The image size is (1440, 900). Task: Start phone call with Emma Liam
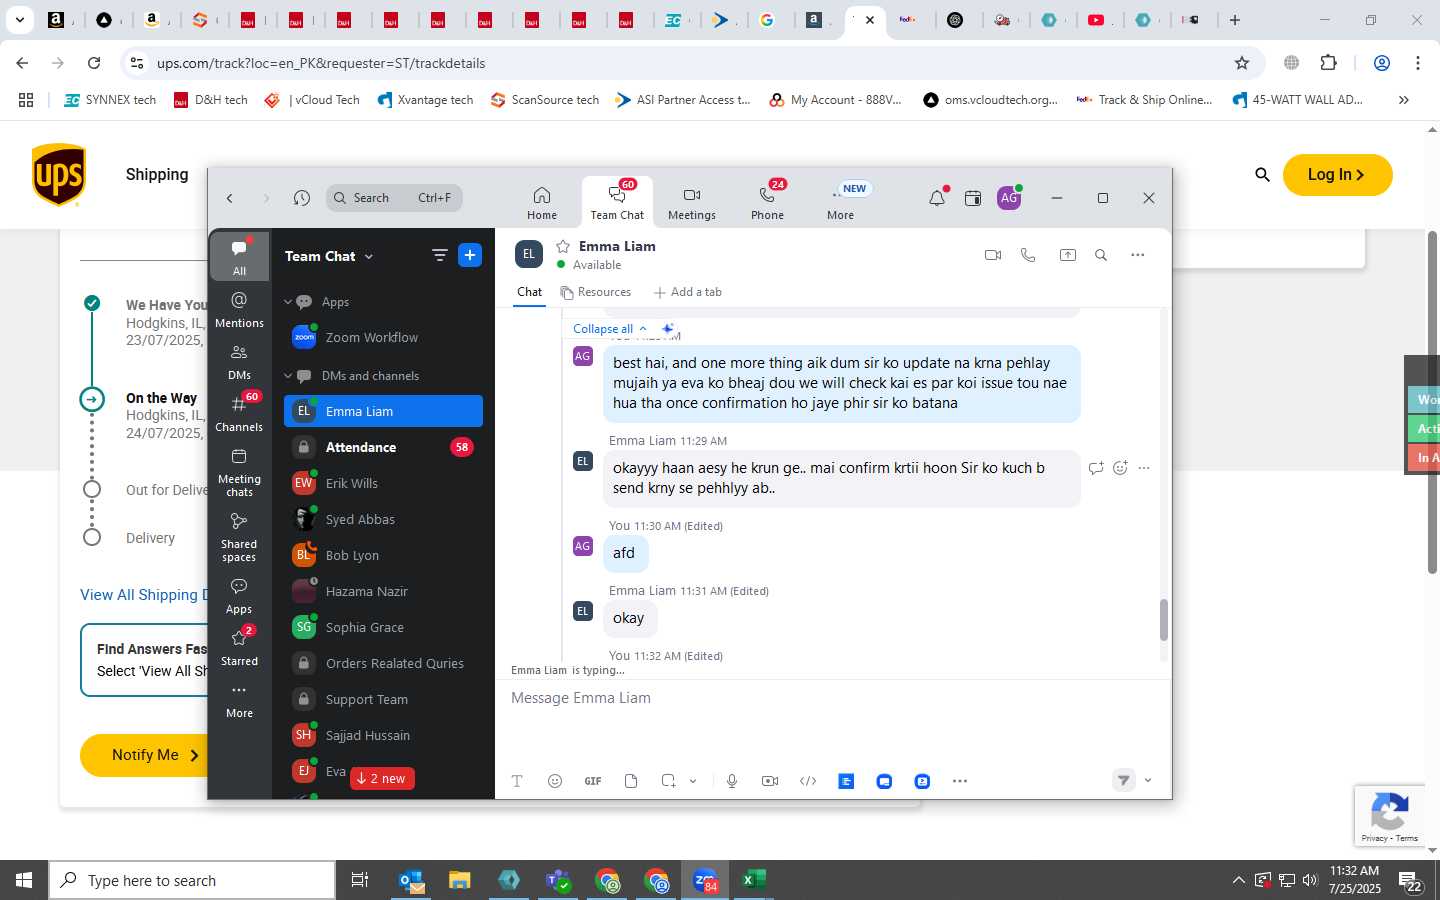pyautogui.click(x=1028, y=255)
